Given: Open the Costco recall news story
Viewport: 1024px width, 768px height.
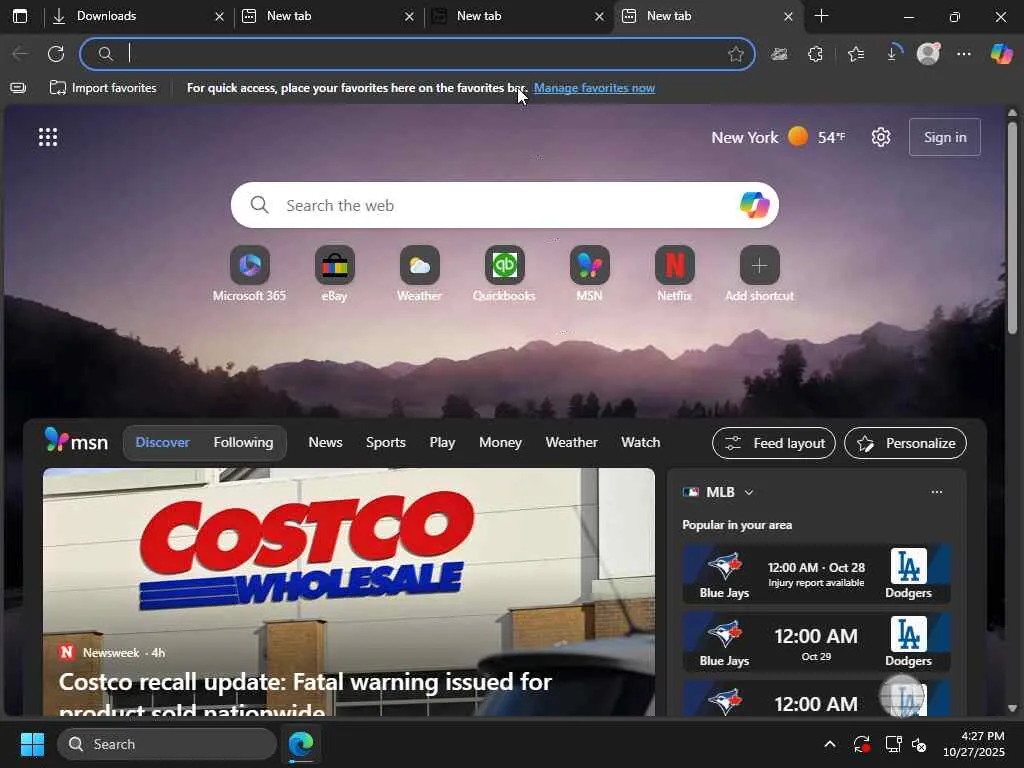Looking at the screenshot, I should click(349, 592).
